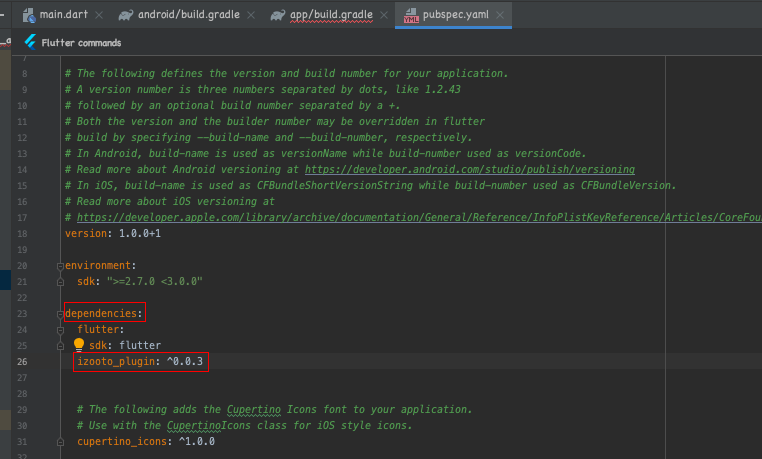Click the environment: key
This screenshot has height=459, width=762.
pyautogui.click(x=101, y=266)
